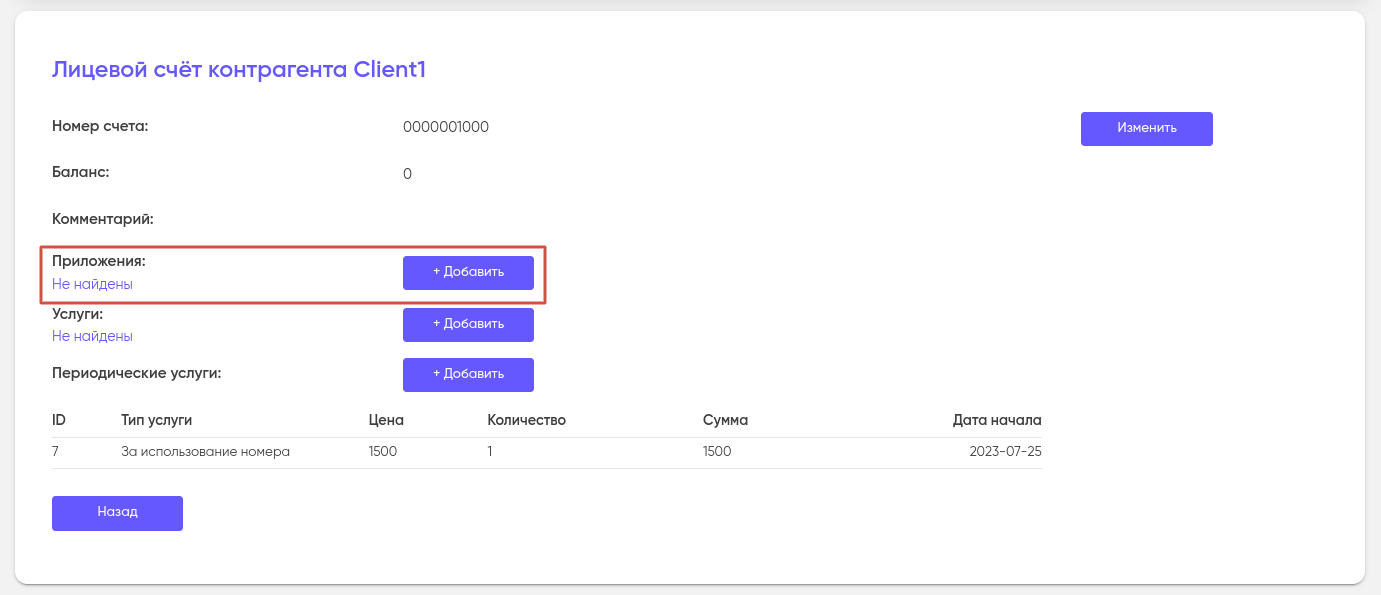
Task: Click the Тип услуги column header
Action: (156, 420)
